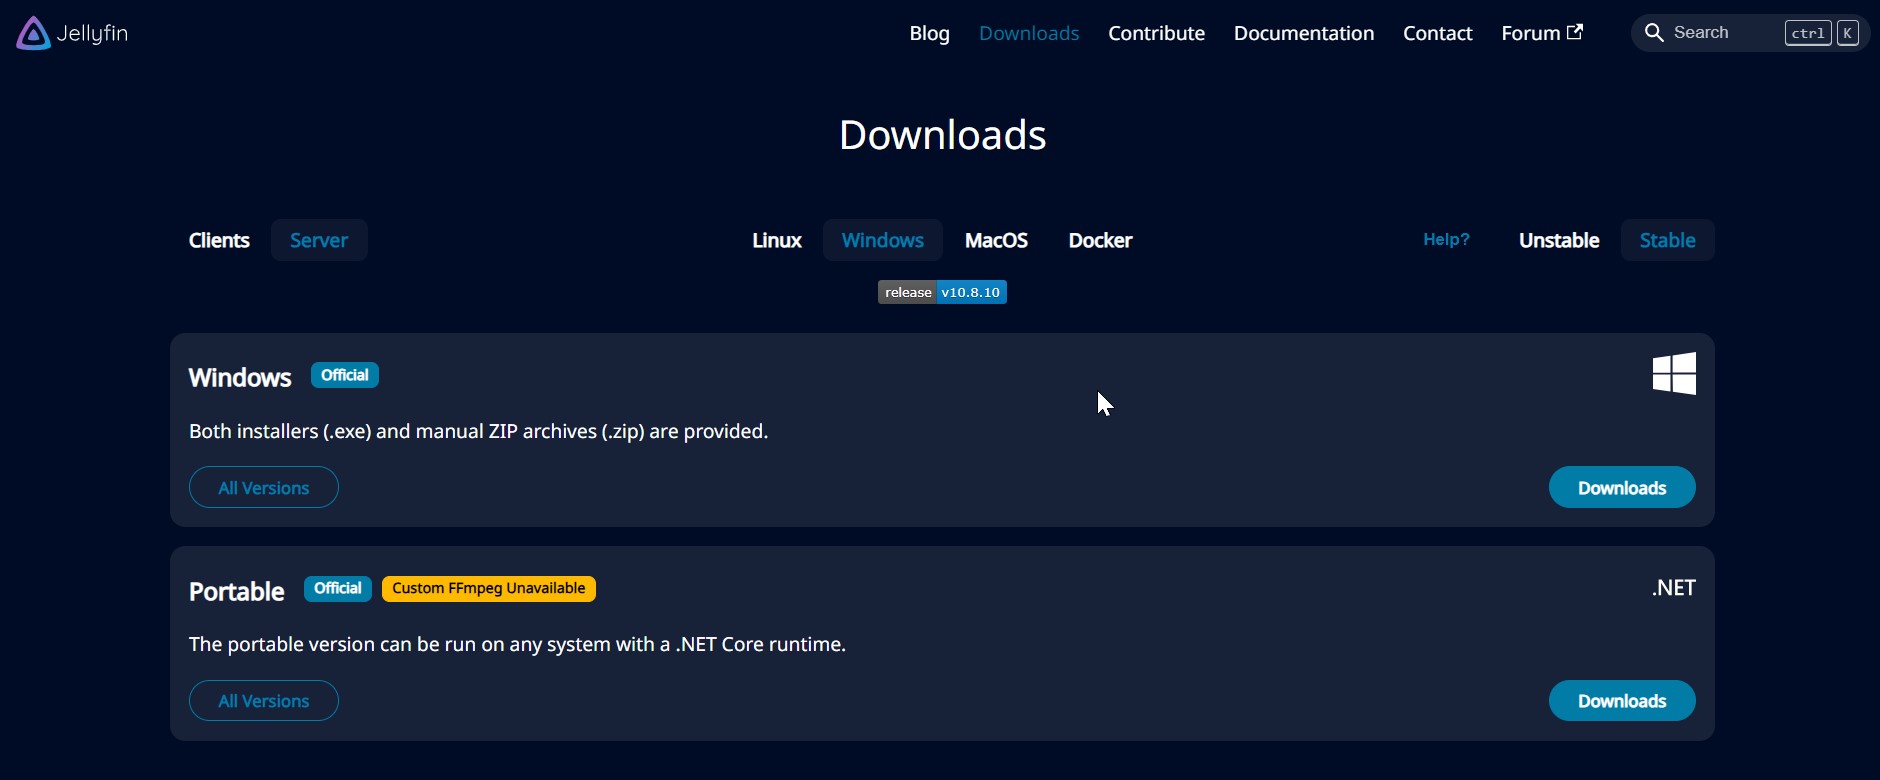
Task: Select the Server tab
Action: (x=319, y=240)
